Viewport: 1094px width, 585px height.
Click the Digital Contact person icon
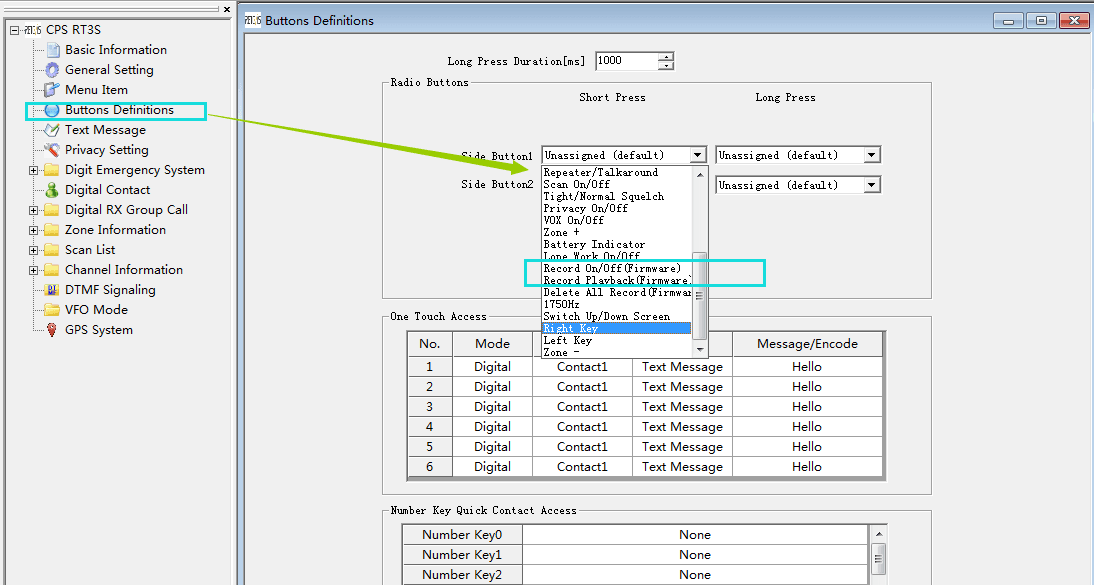point(52,190)
